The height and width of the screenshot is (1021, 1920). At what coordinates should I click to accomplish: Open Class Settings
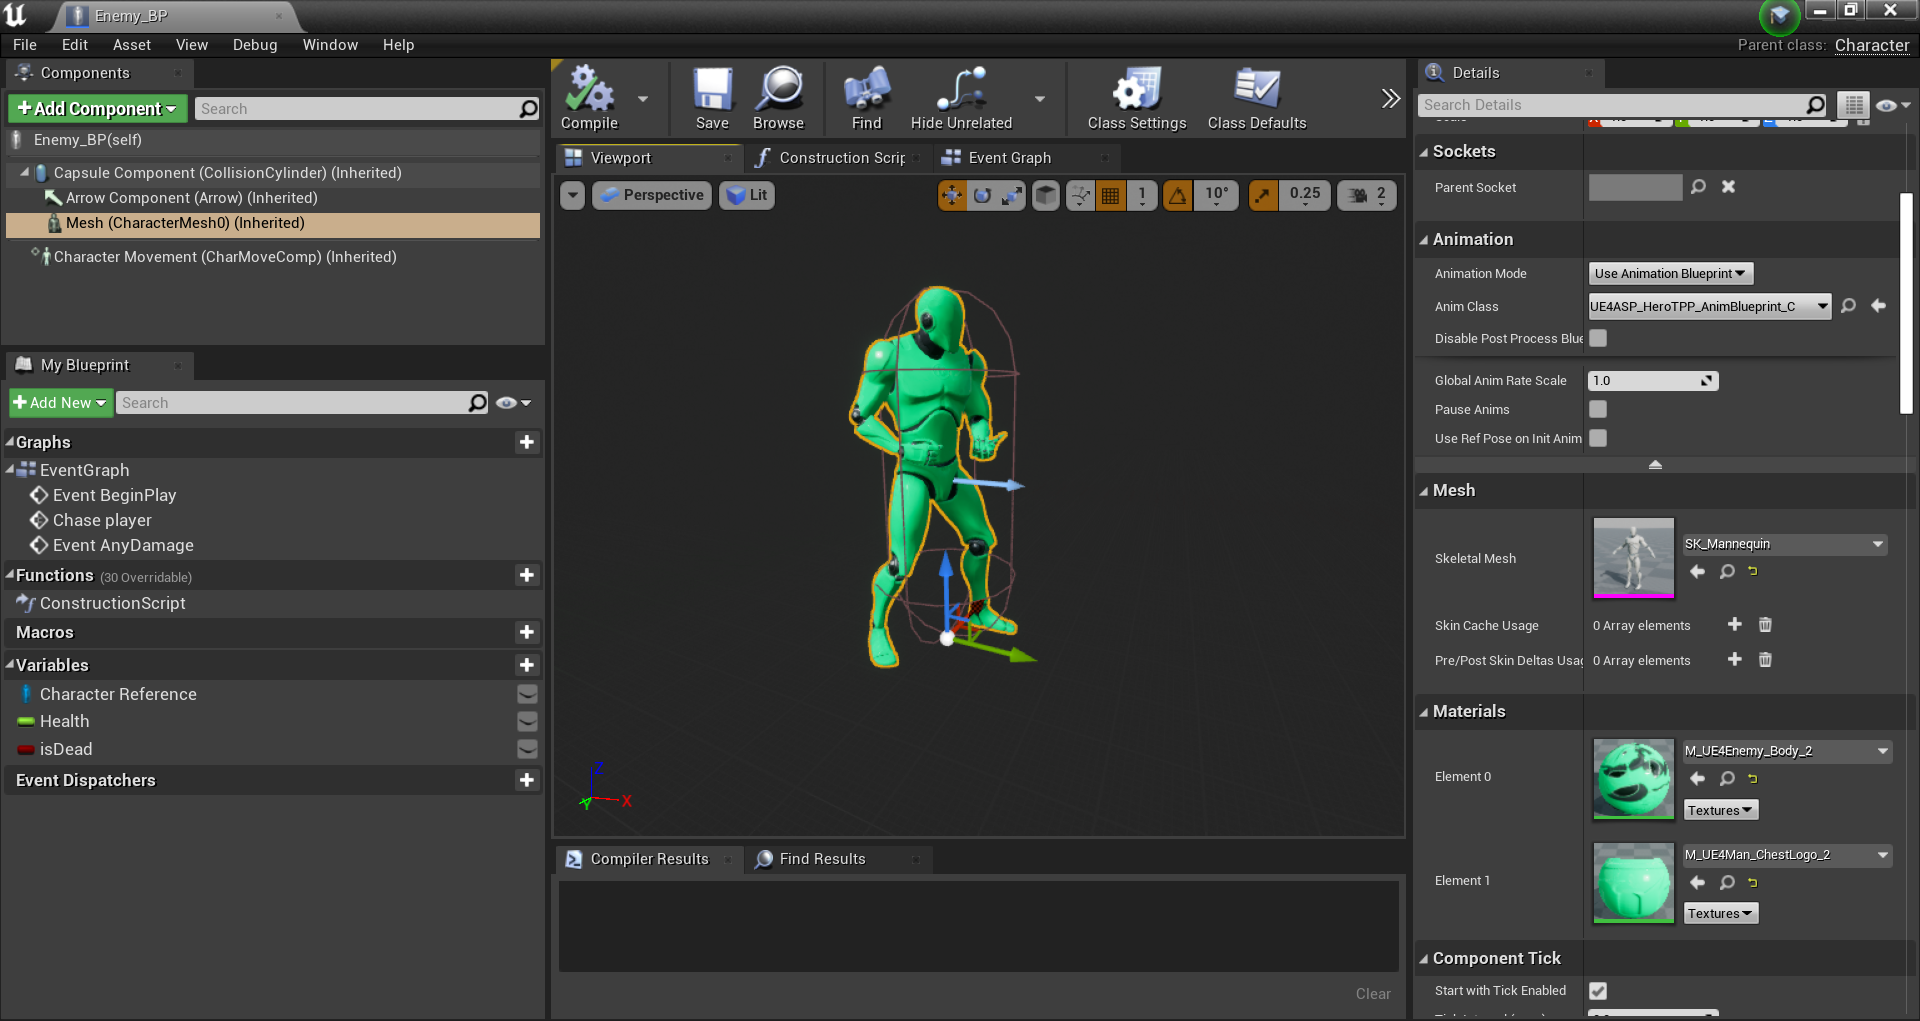(x=1136, y=98)
